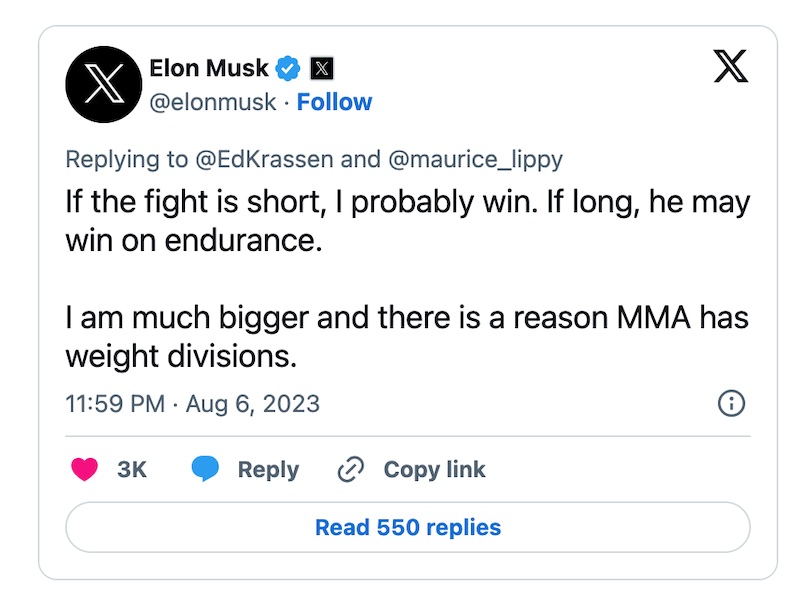Viewport: 800px width, 598px height.
Task: Open the Elon Musk display name
Action: click(x=209, y=69)
